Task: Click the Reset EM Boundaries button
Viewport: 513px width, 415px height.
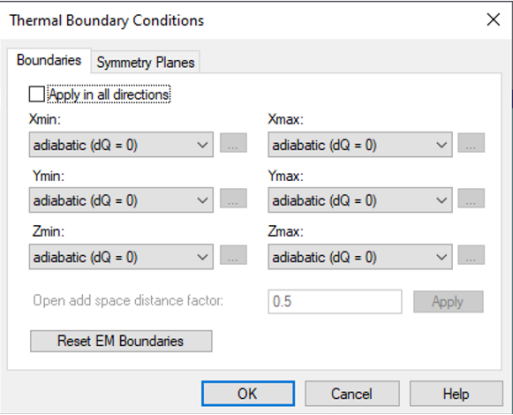Action: click(x=121, y=341)
